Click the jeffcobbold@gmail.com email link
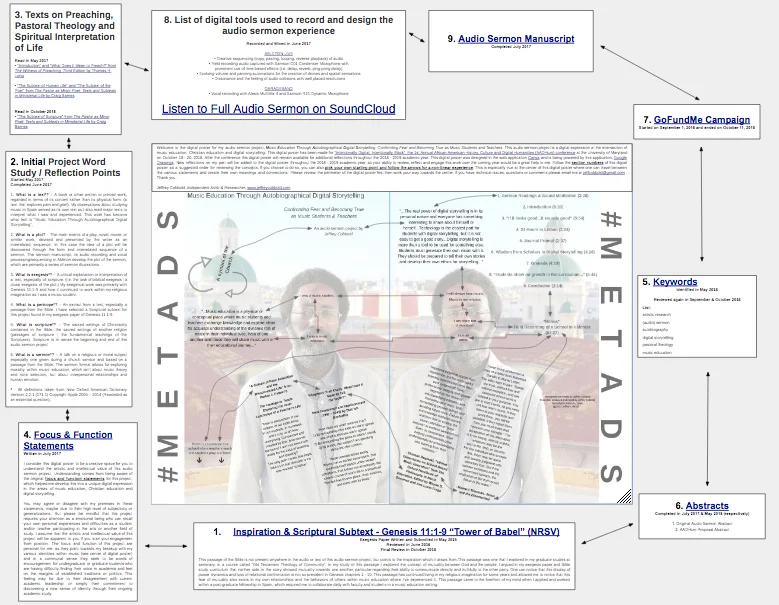Image resolution: width=779 pixels, height=605 pixels. pyautogui.click(x=604, y=172)
